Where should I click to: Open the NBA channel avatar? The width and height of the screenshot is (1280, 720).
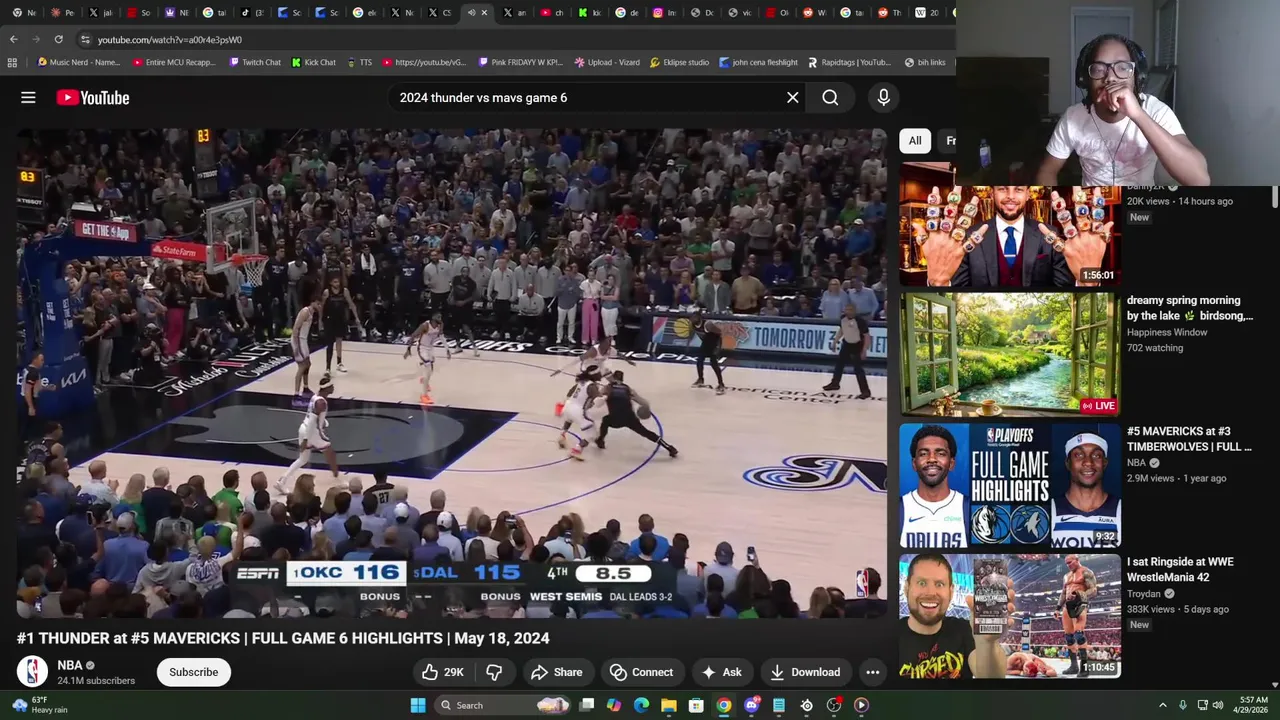32,671
